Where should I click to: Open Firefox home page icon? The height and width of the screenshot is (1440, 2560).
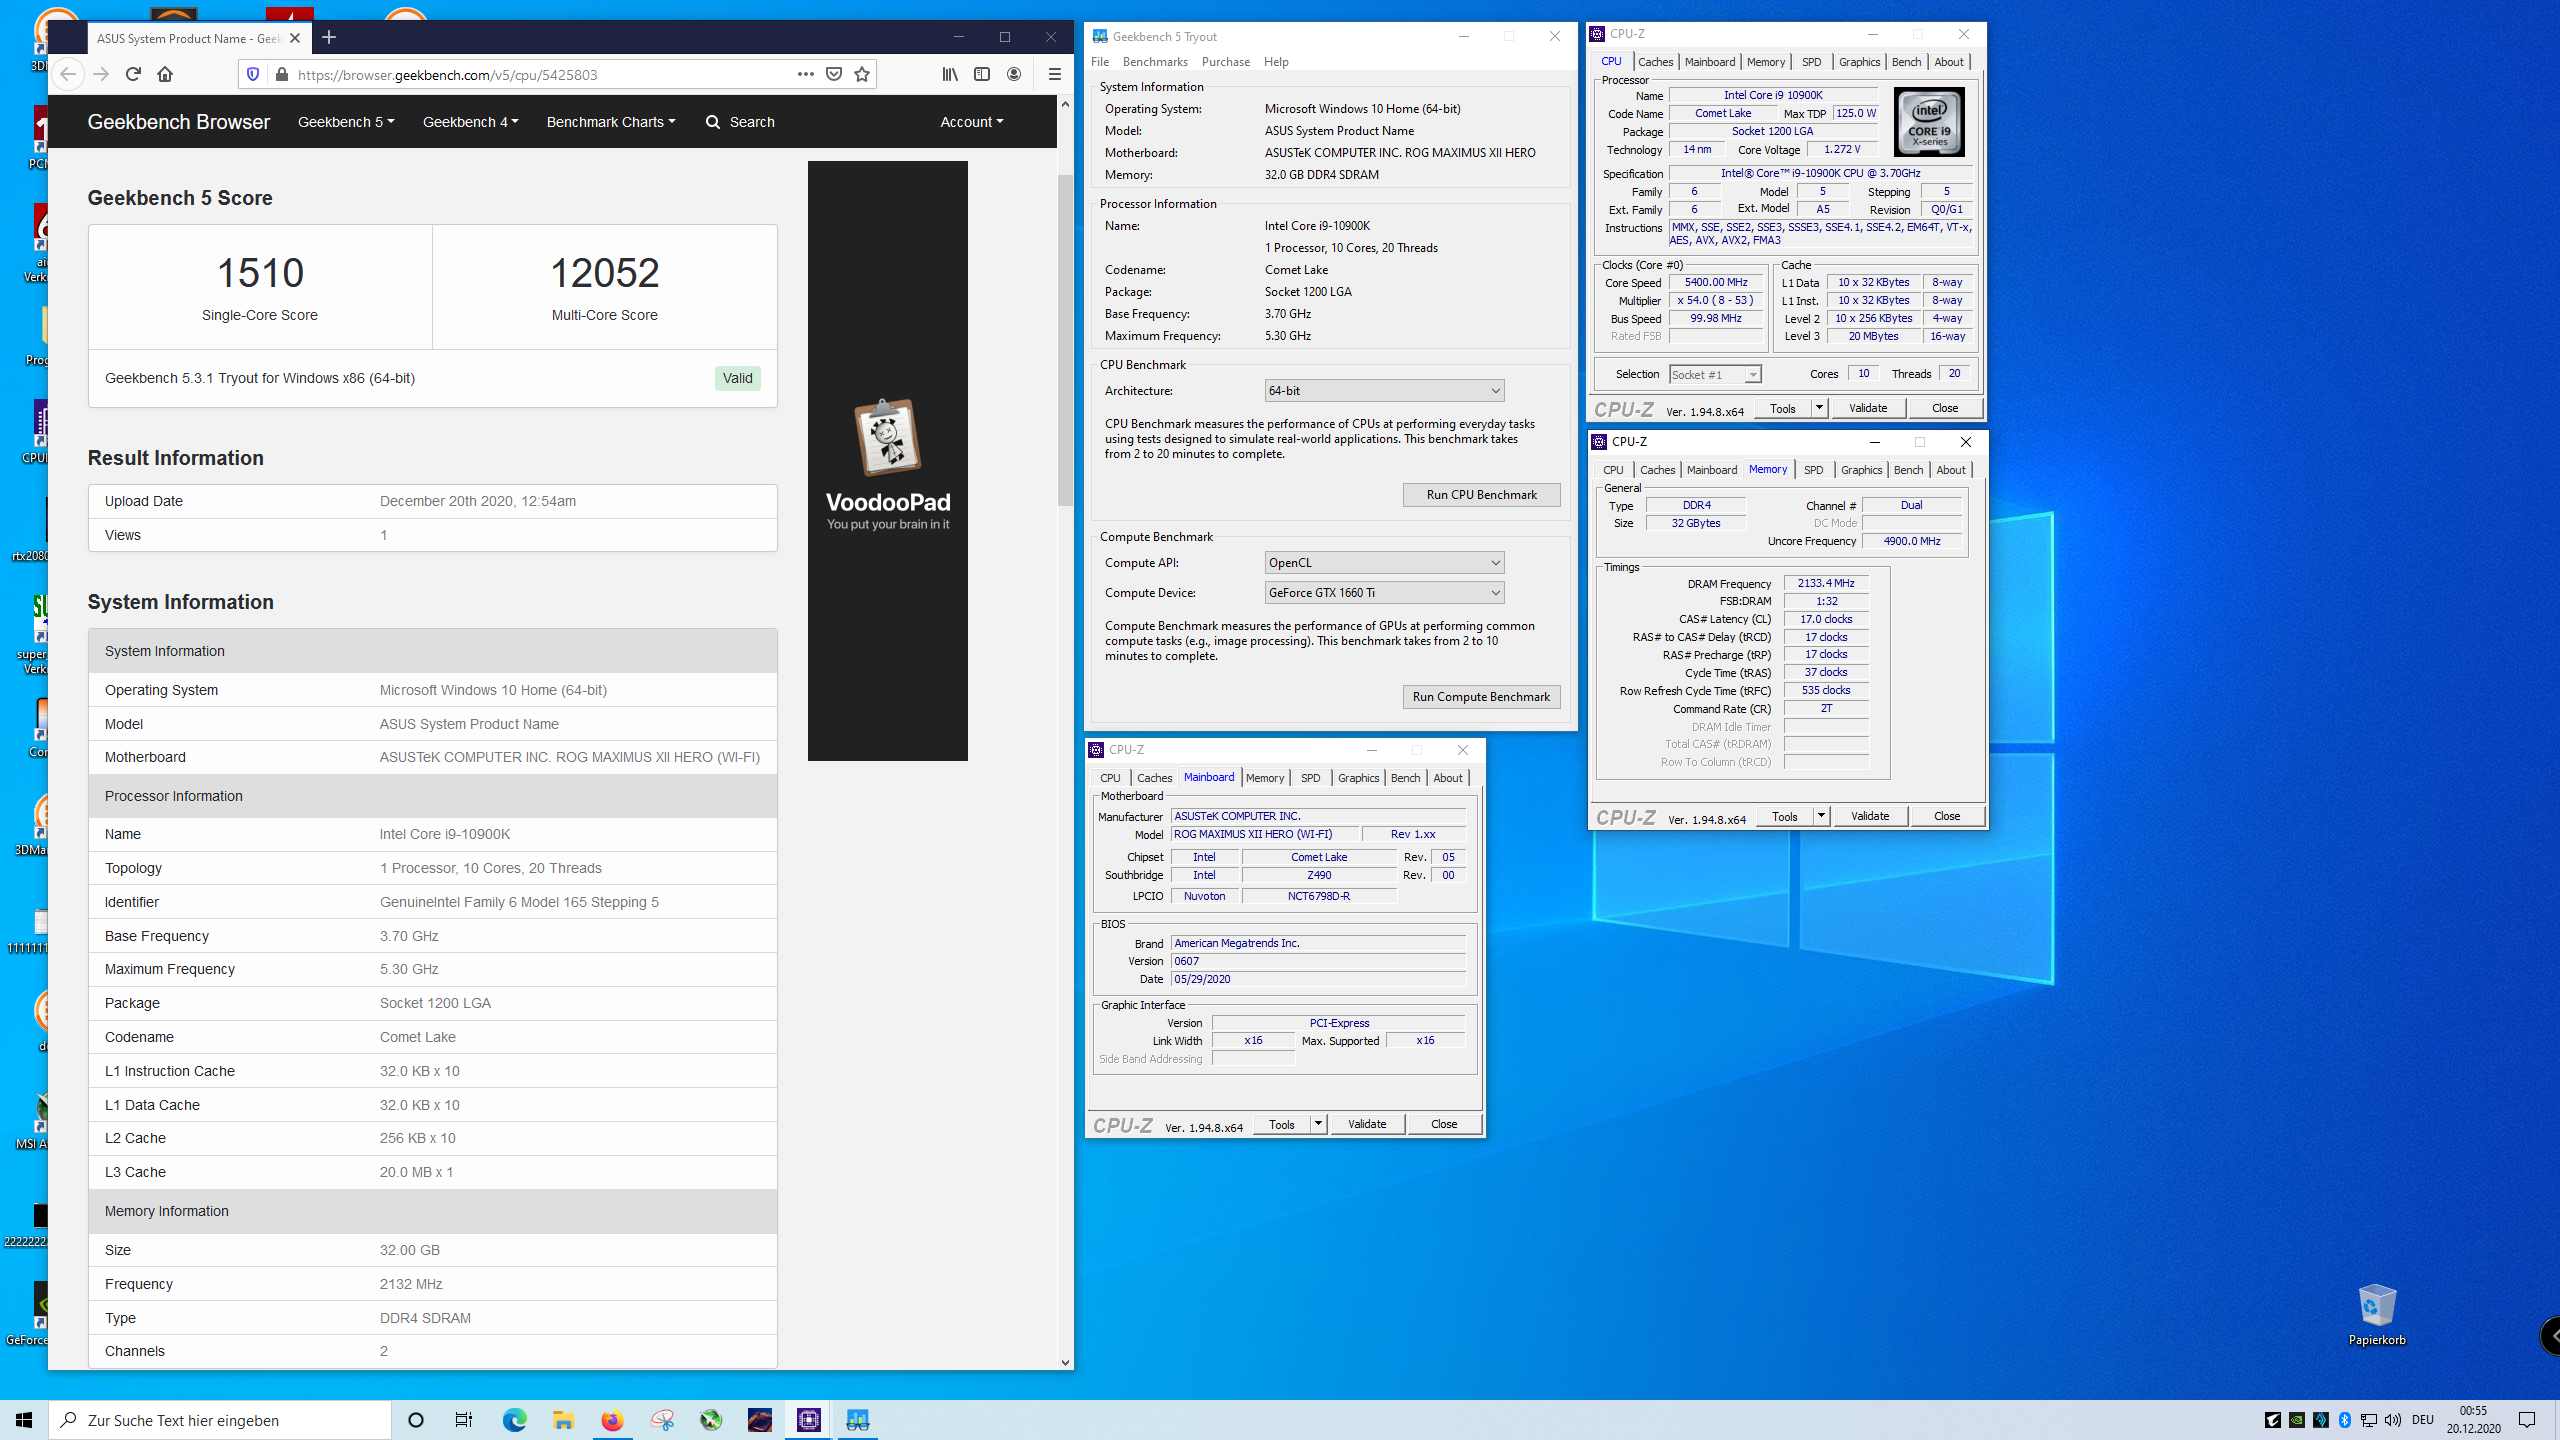click(x=165, y=74)
